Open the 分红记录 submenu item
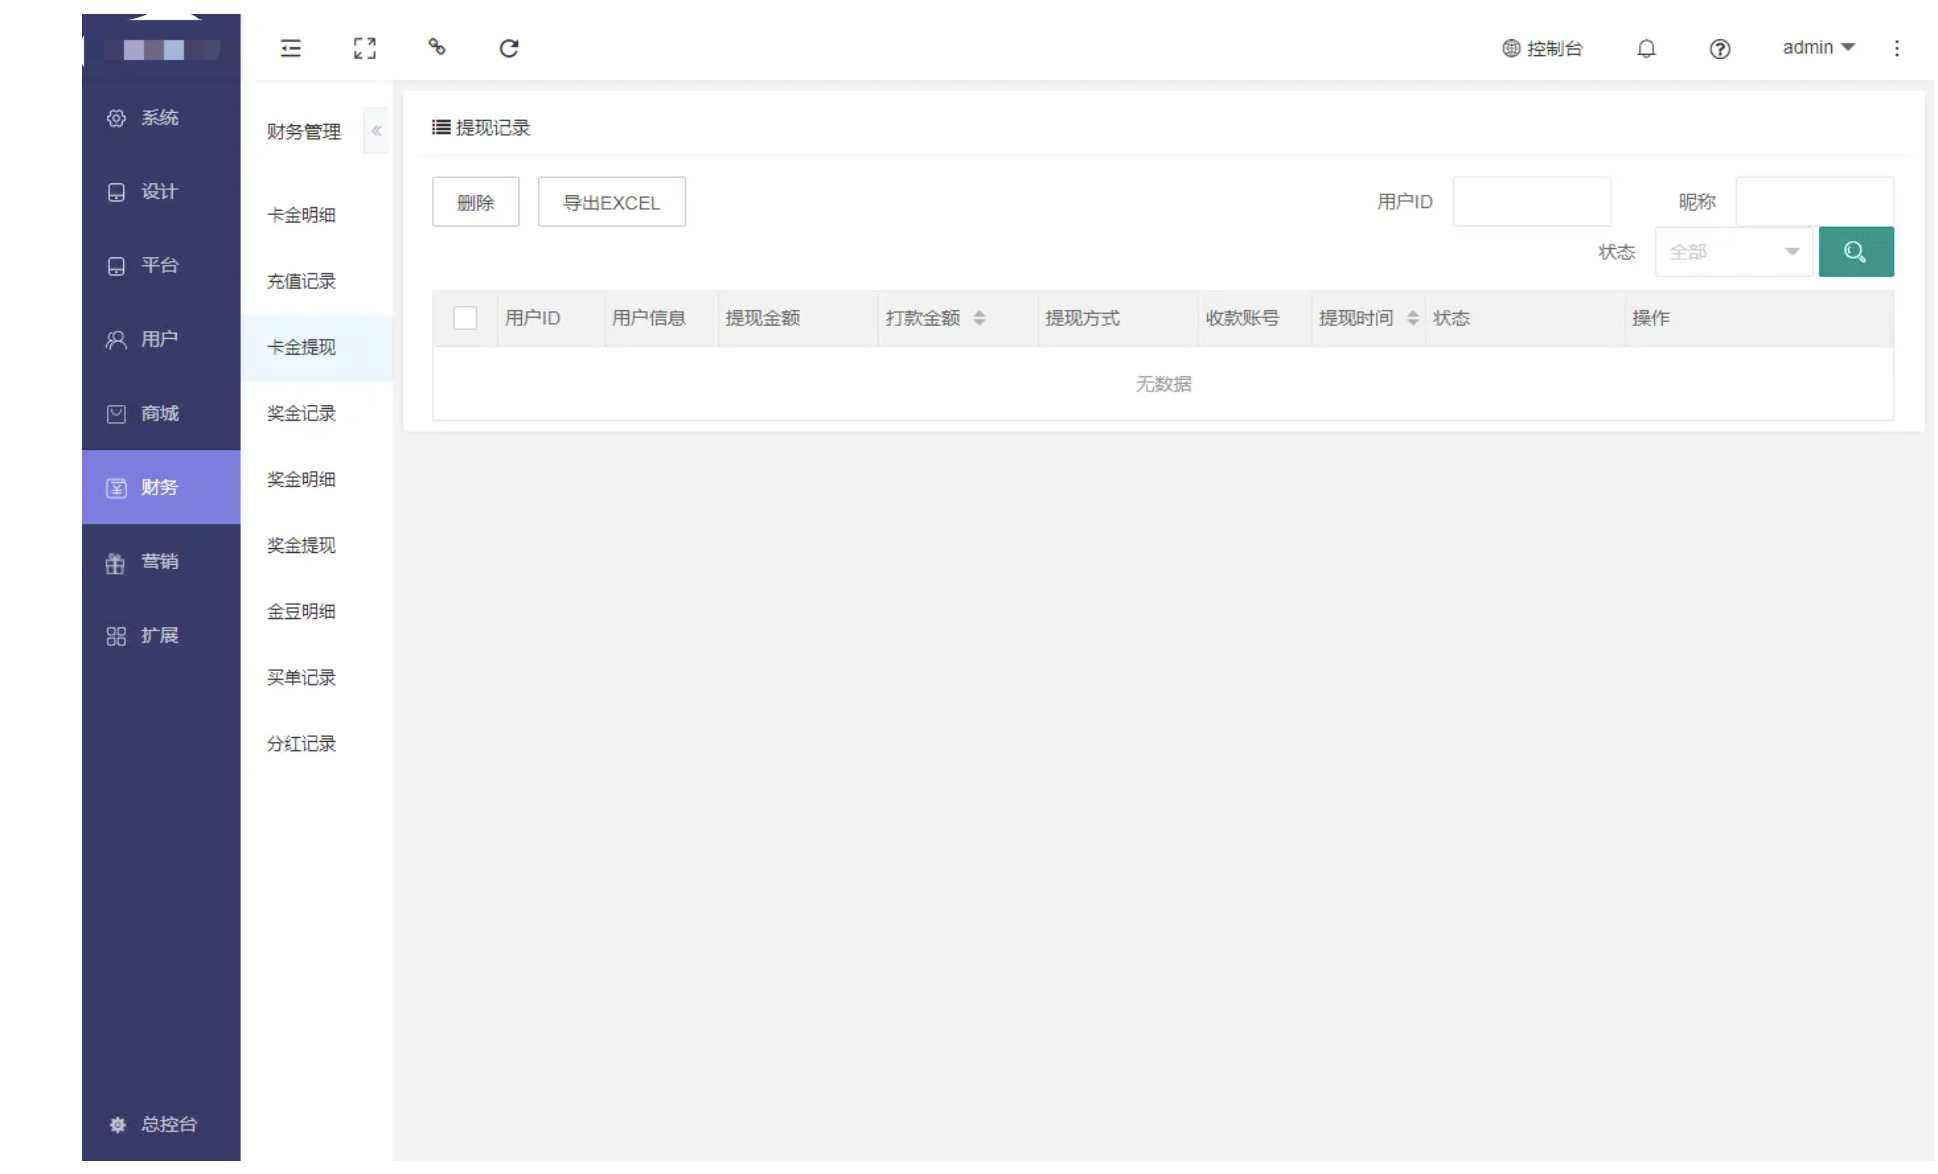Viewport: 1938px width, 1174px height. point(317,743)
